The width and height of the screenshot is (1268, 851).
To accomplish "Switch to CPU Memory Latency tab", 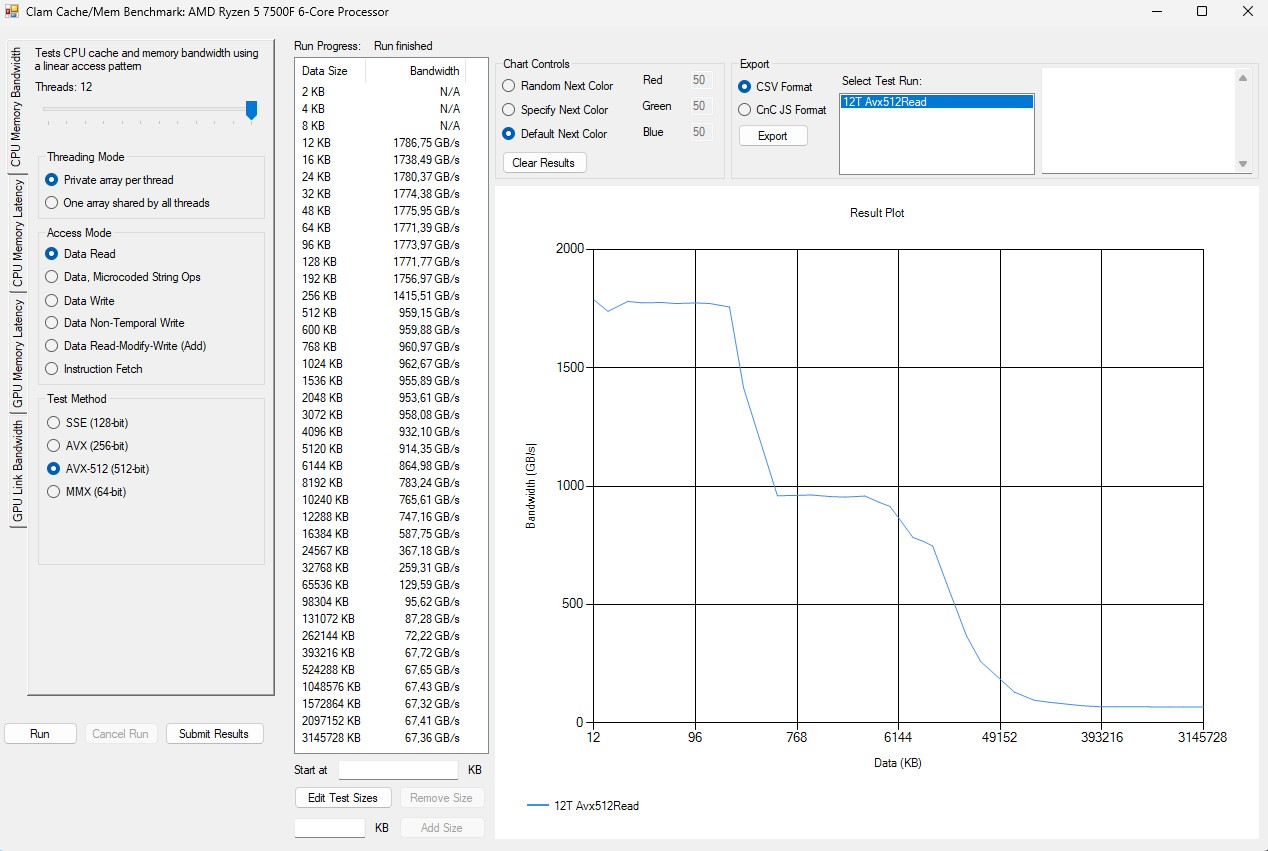I will tap(16, 233).
